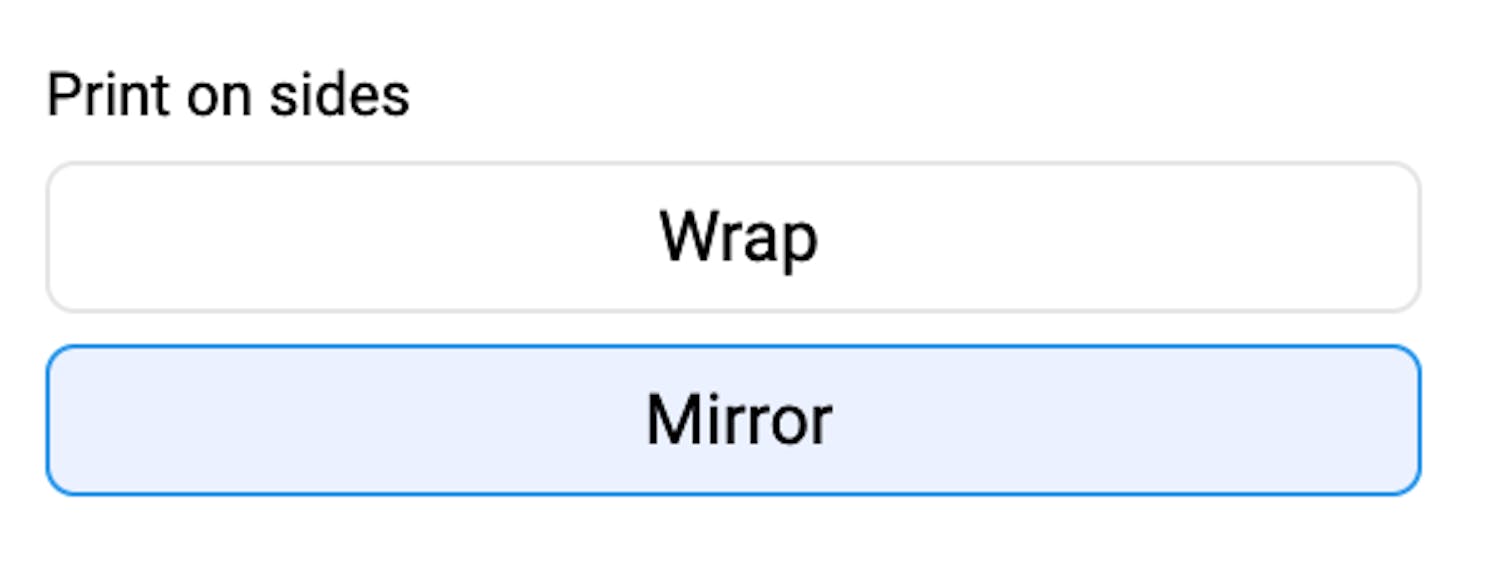Tap the Wrap text
1500x567 pixels.
pyautogui.click(x=738, y=238)
